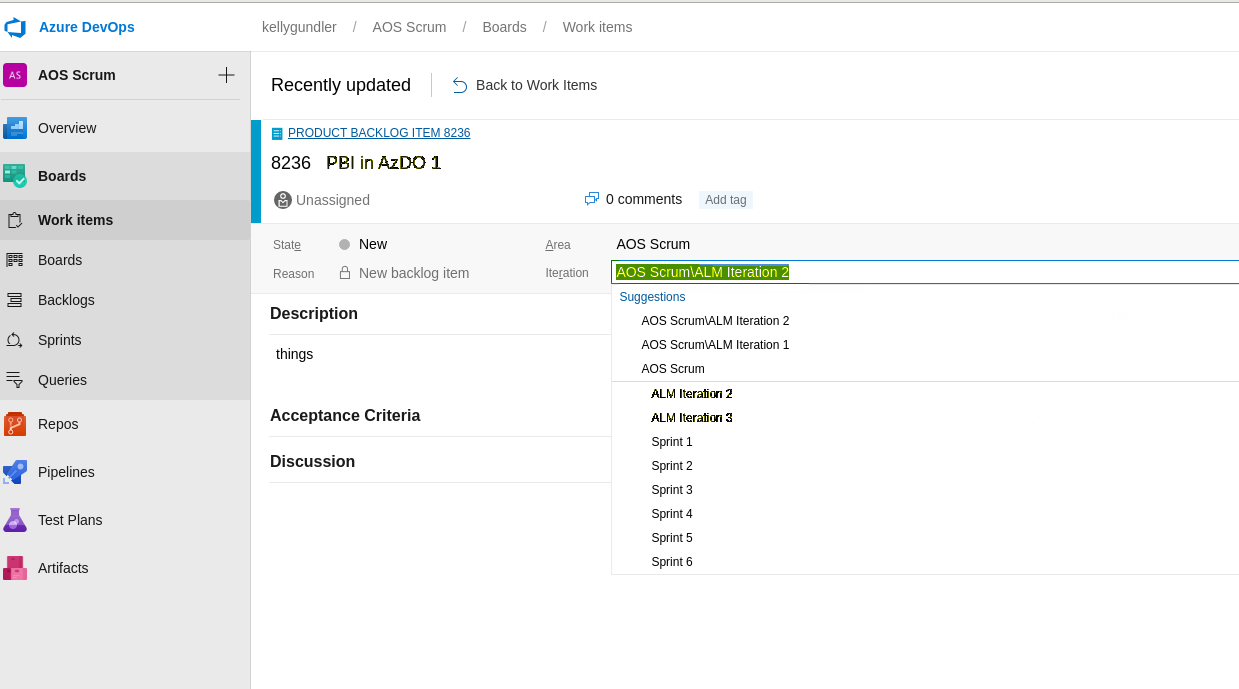Open Pipelines from the left sidebar
This screenshot has width=1239, height=689.
pyautogui.click(x=66, y=472)
